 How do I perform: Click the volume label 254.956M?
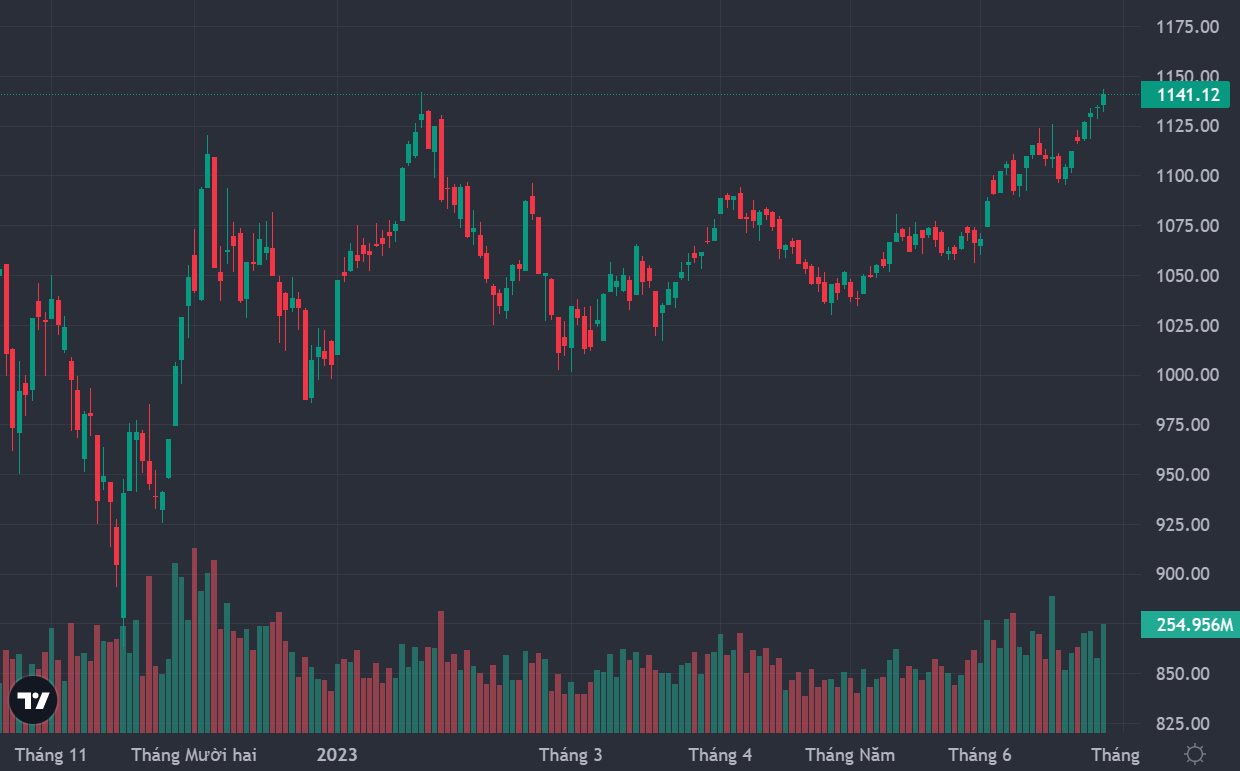[x=1187, y=625]
